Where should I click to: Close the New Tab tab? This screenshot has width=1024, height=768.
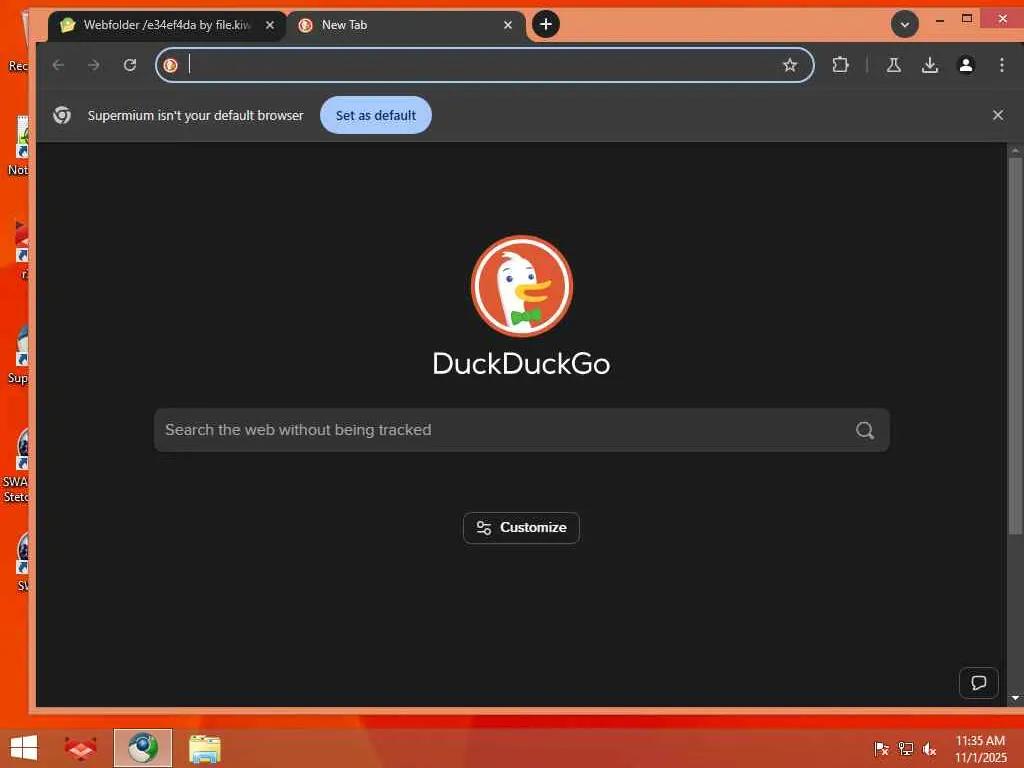(508, 25)
